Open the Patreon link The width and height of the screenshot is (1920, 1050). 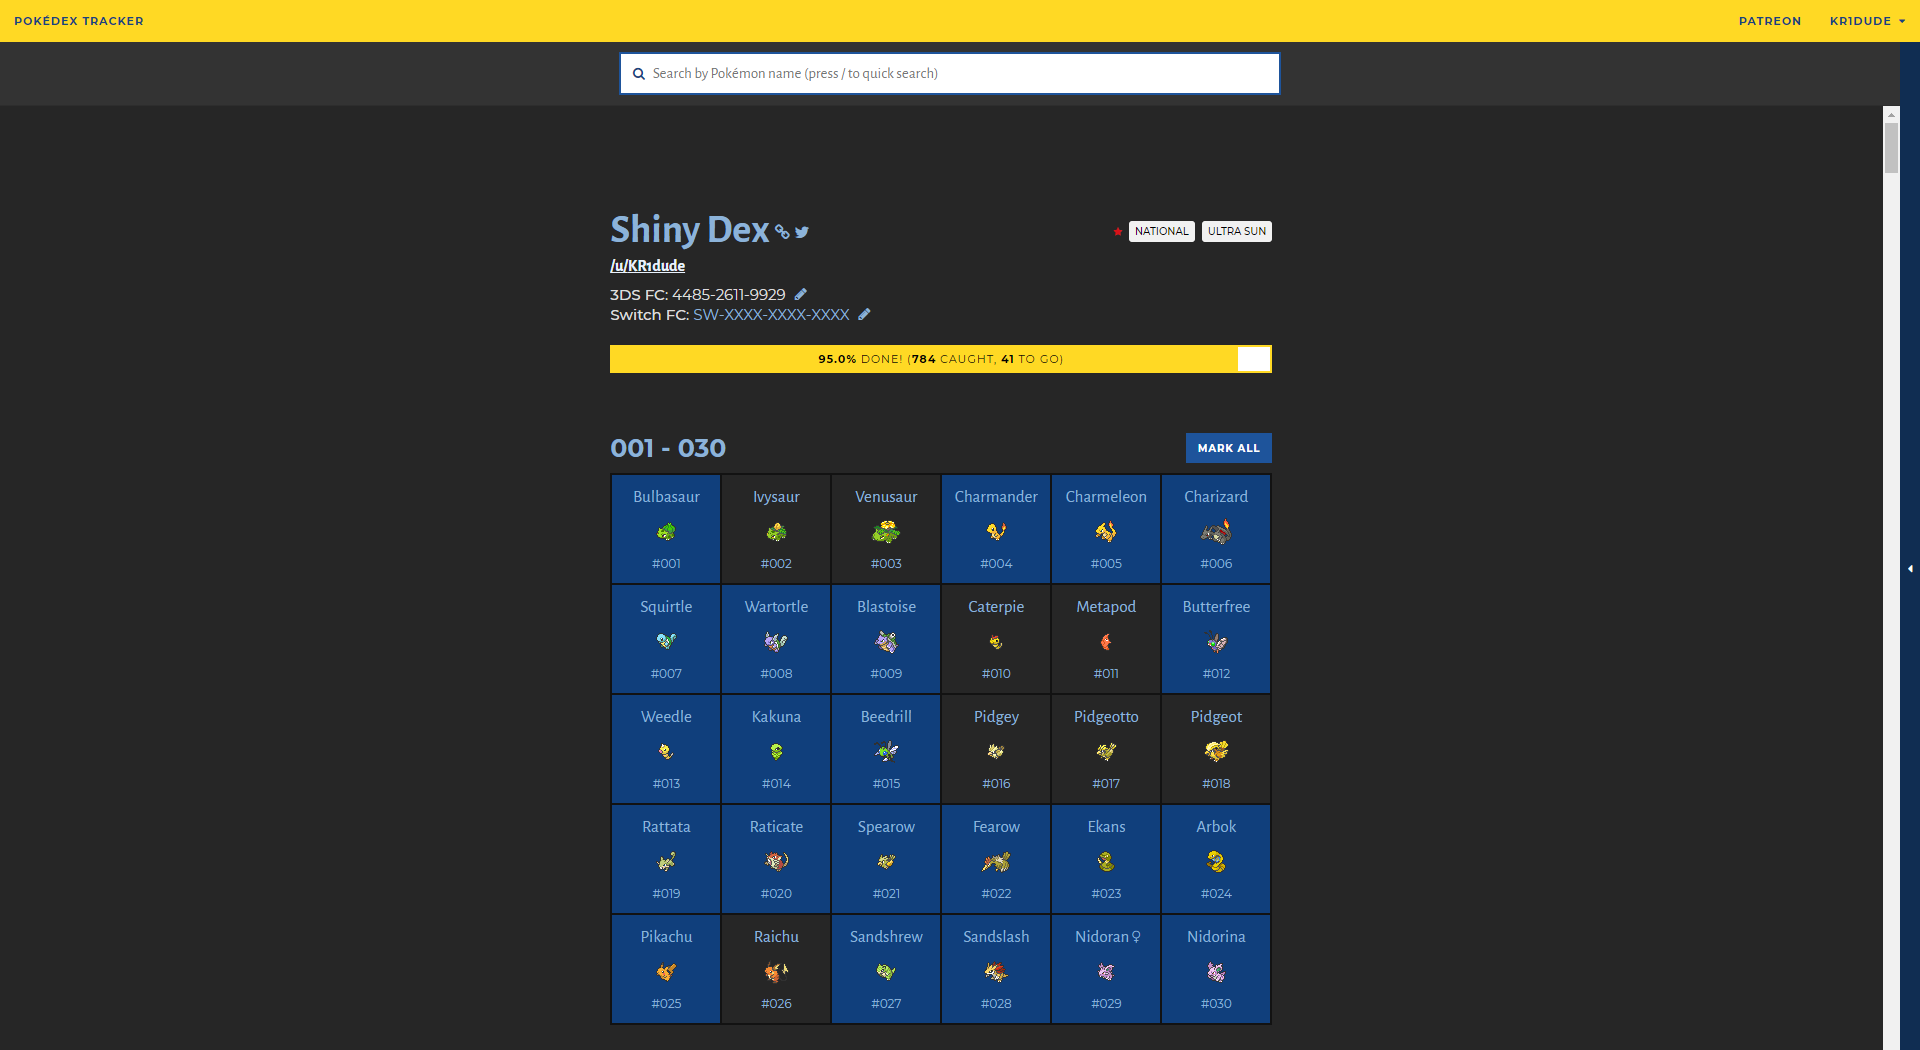pyautogui.click(x=1769, y=21)
